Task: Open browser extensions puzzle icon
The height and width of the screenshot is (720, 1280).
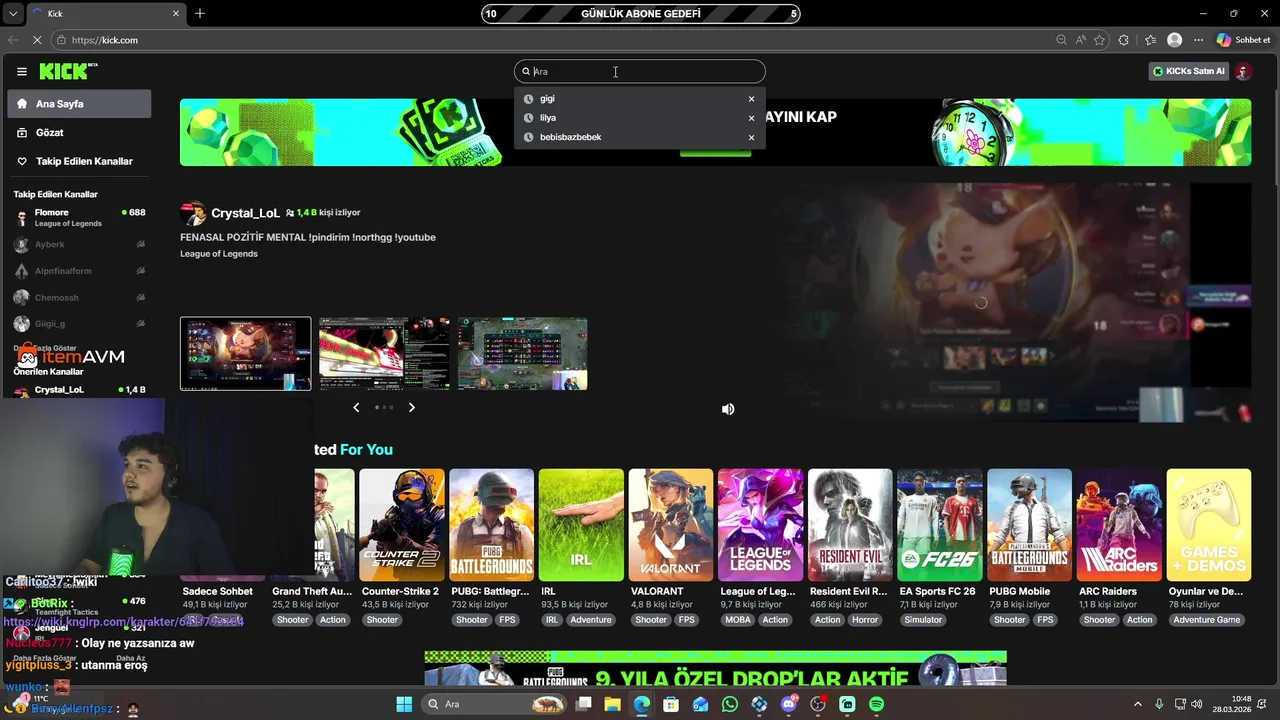Action: [1124, 40]
